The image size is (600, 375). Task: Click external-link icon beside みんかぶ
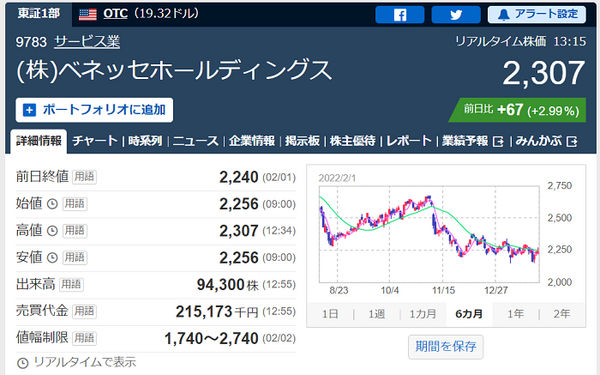tap(572, 142)
